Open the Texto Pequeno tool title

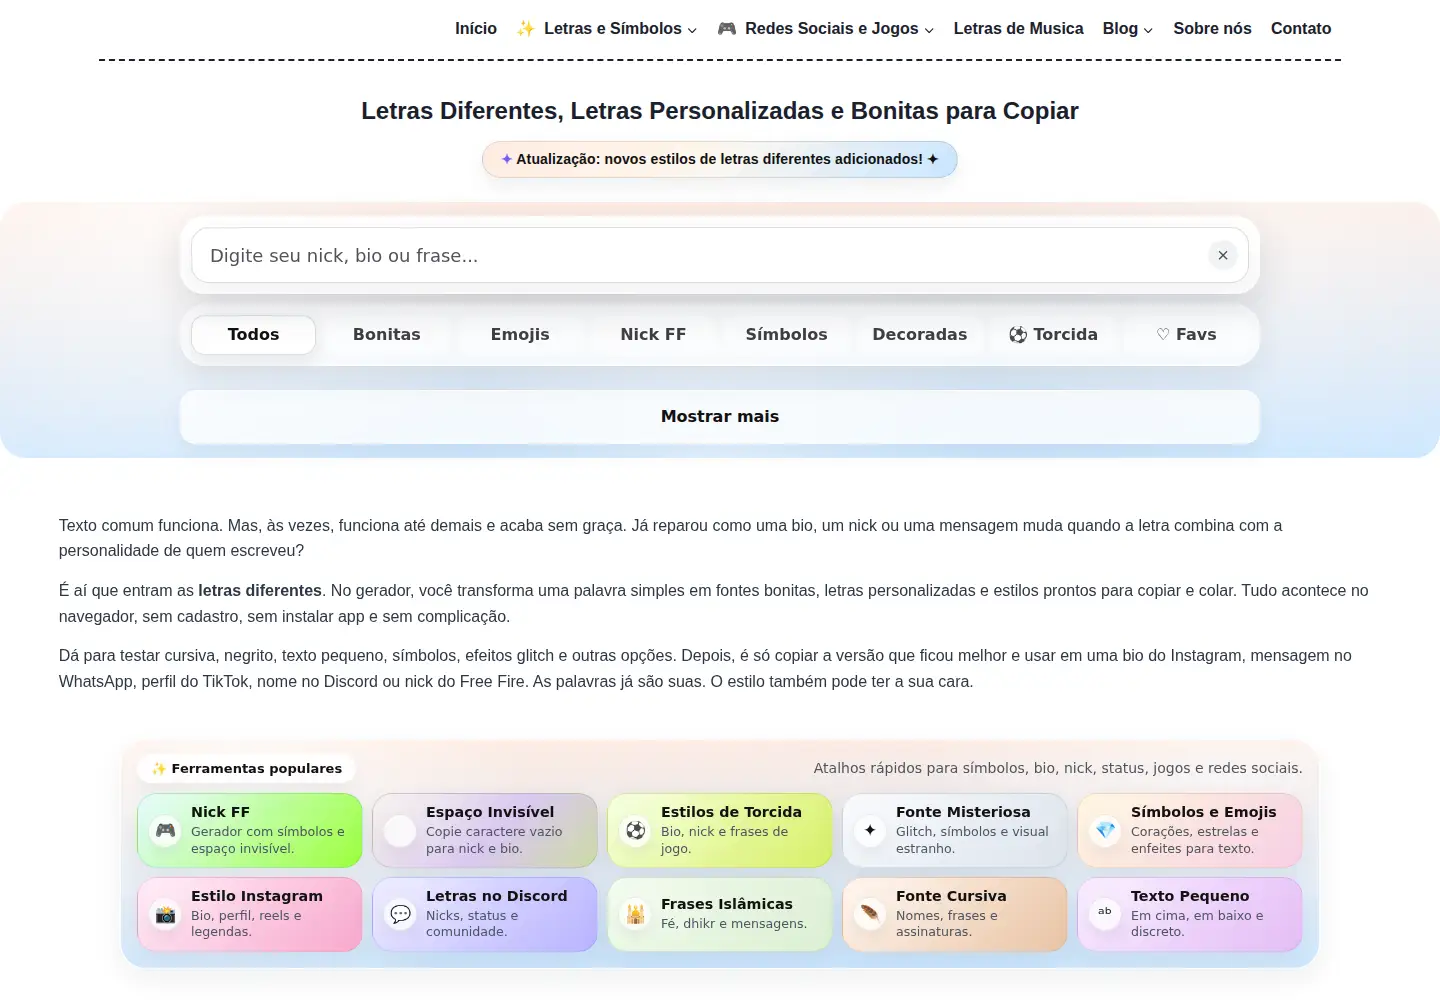pos(1190,896)
